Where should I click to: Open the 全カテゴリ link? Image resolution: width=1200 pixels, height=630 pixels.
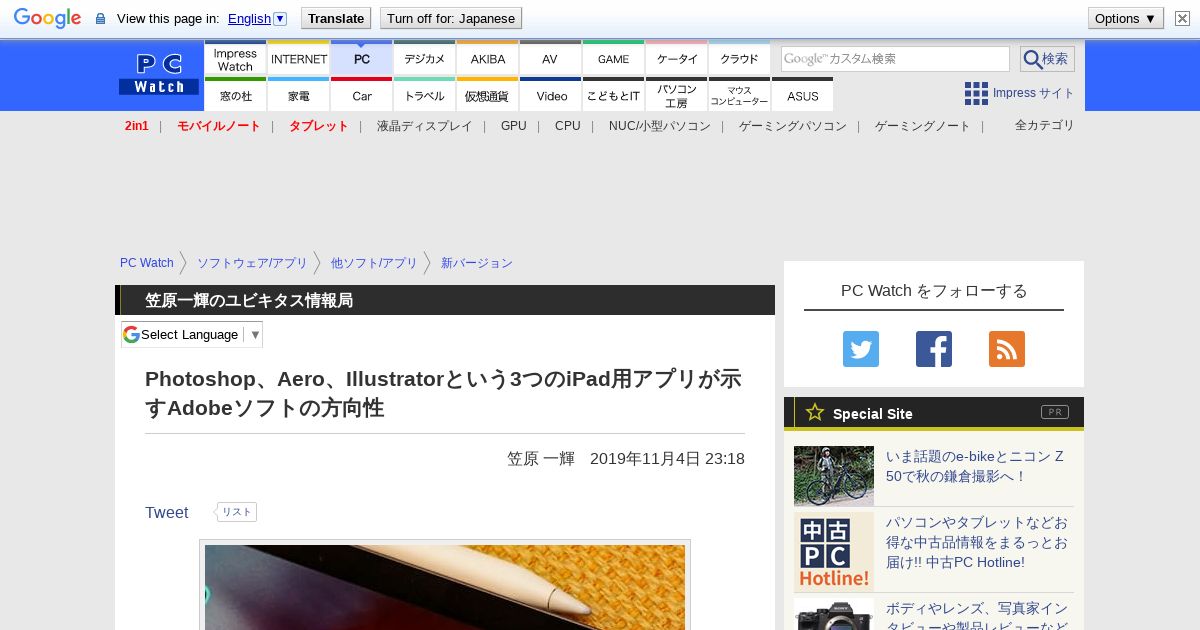coord(1045,125)
